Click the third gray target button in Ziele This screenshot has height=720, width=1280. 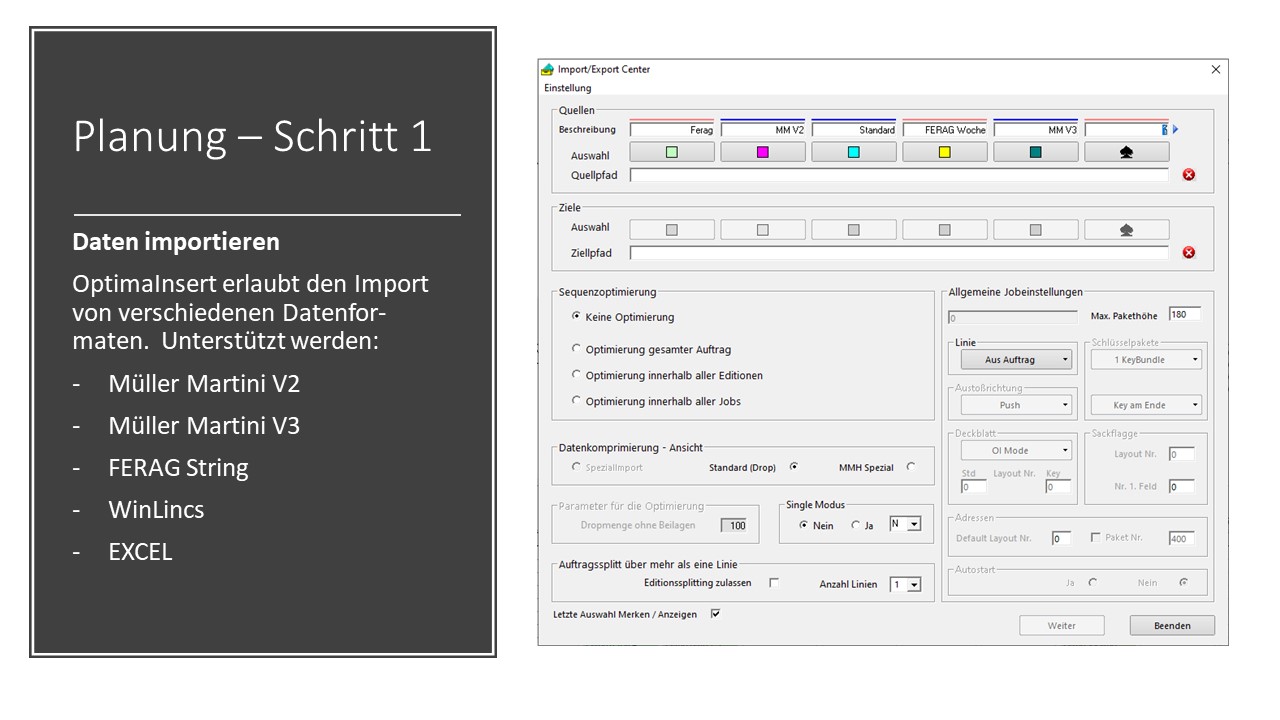(854, 229)
